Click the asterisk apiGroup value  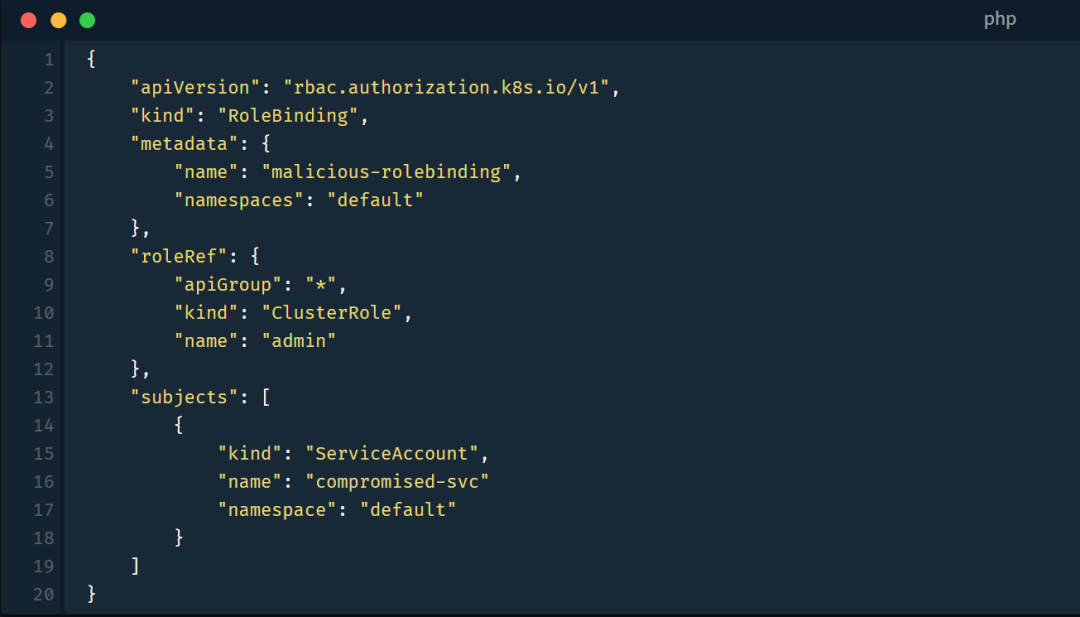coord(320,285)
